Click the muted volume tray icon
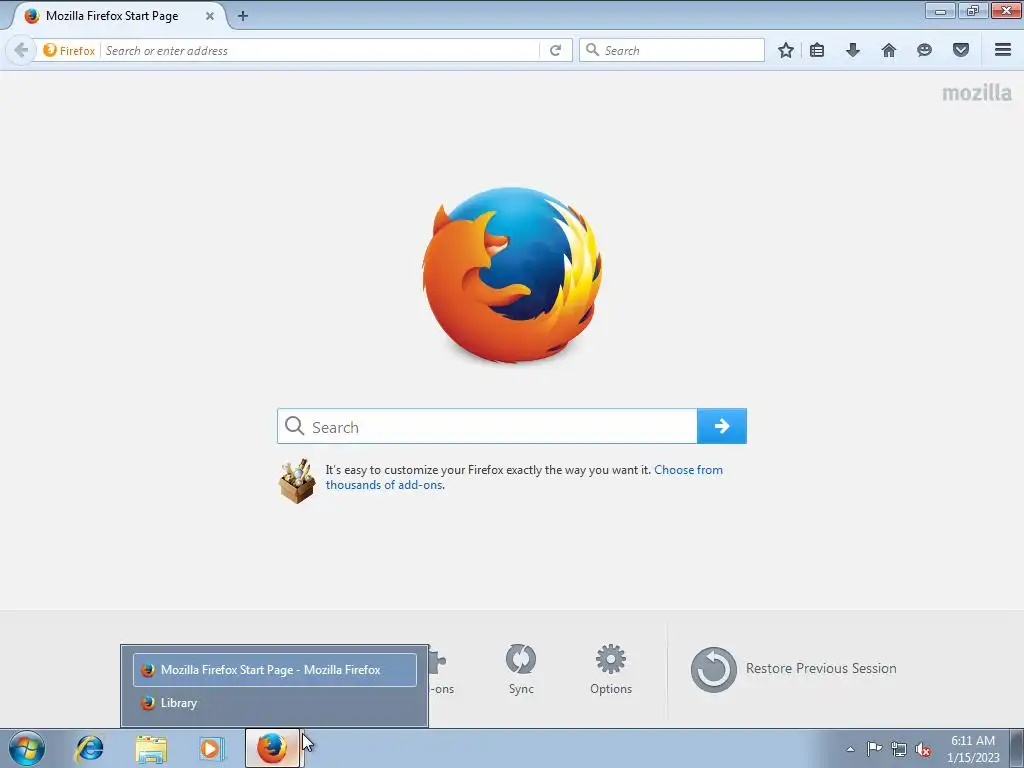The height and width of the screenshot is (768, 1024). [923, 749]
